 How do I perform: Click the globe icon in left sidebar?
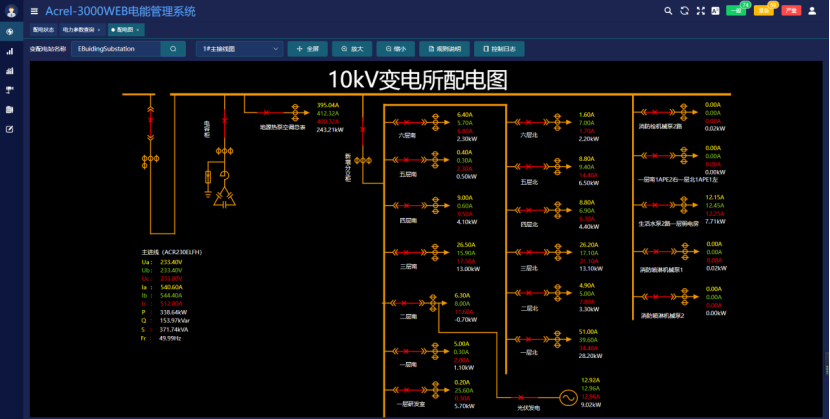9,31
